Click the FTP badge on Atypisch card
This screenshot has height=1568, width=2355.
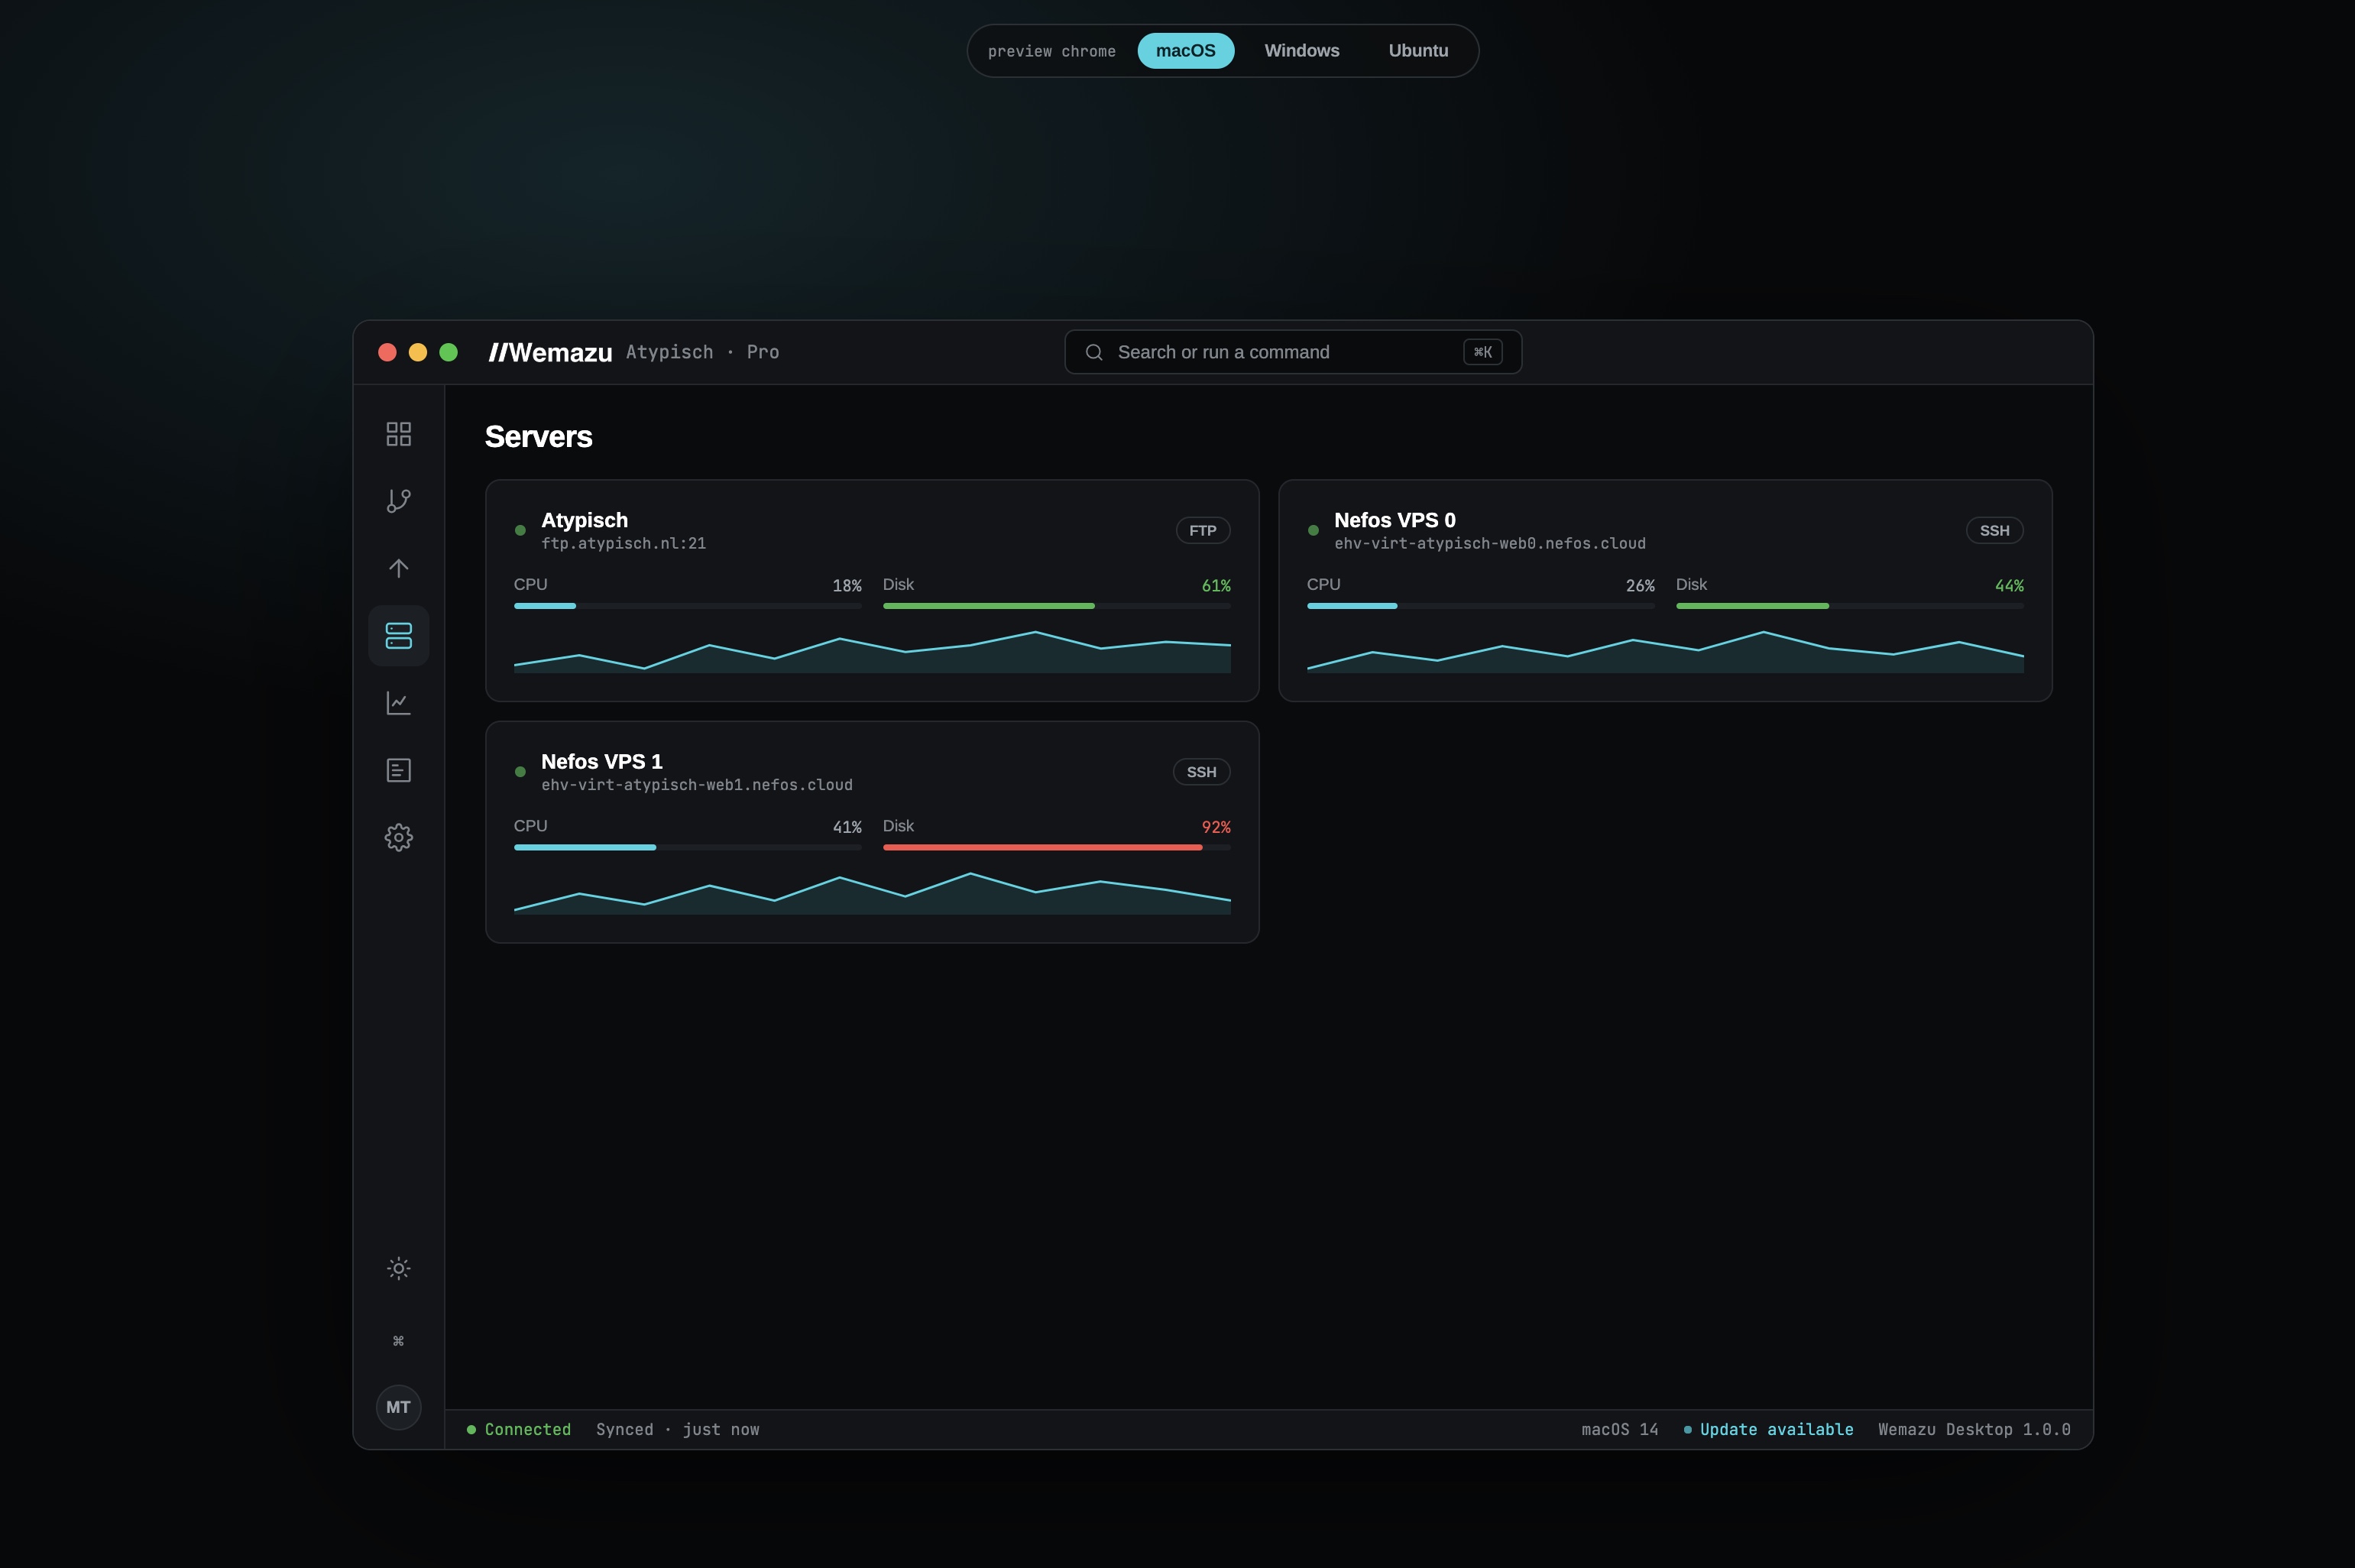click(1203, 530)
